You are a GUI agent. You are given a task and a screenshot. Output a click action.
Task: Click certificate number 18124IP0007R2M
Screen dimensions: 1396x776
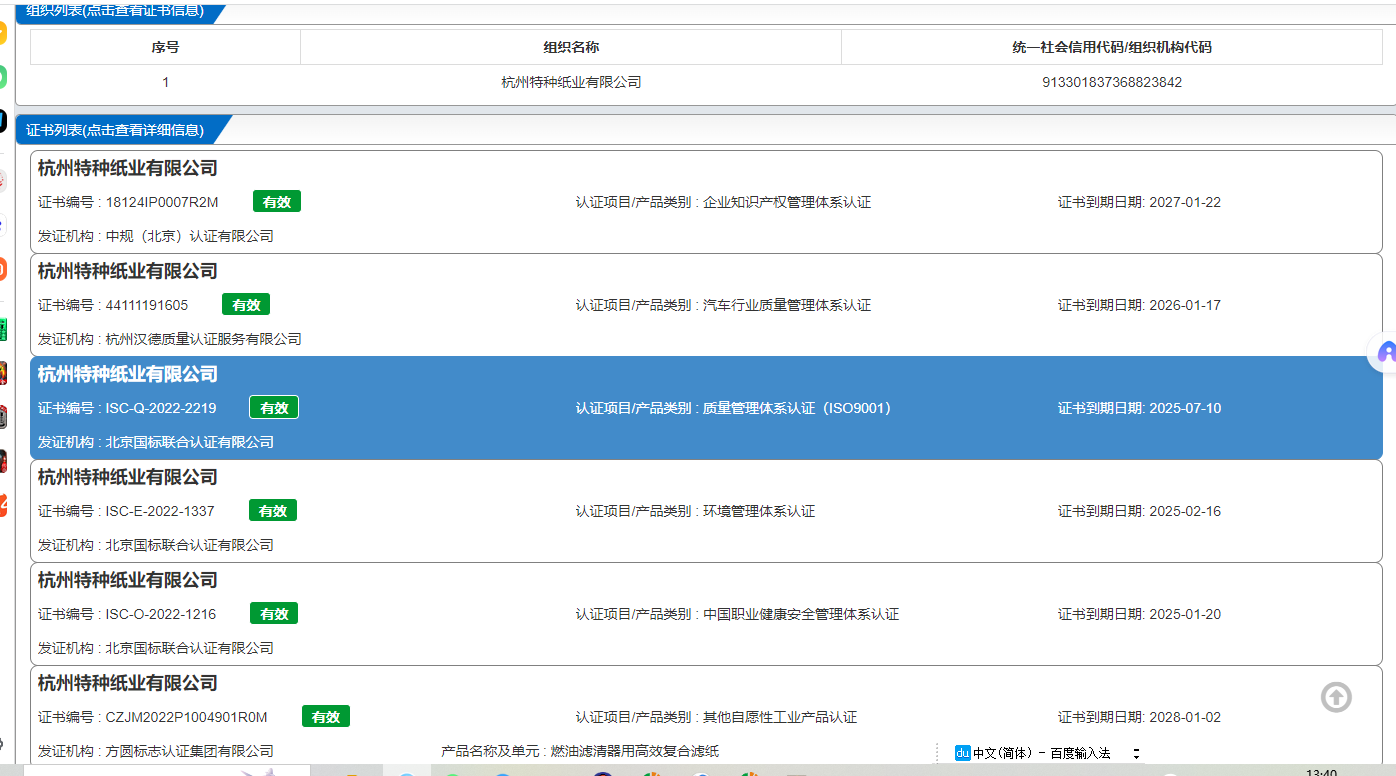(162, 202)
